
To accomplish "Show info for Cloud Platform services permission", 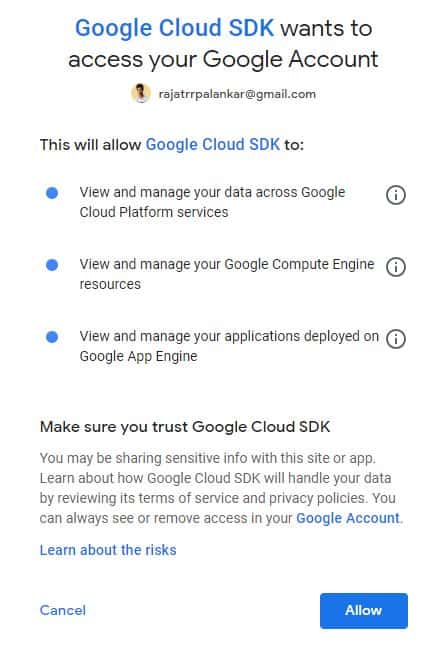I will coord(396,195).
